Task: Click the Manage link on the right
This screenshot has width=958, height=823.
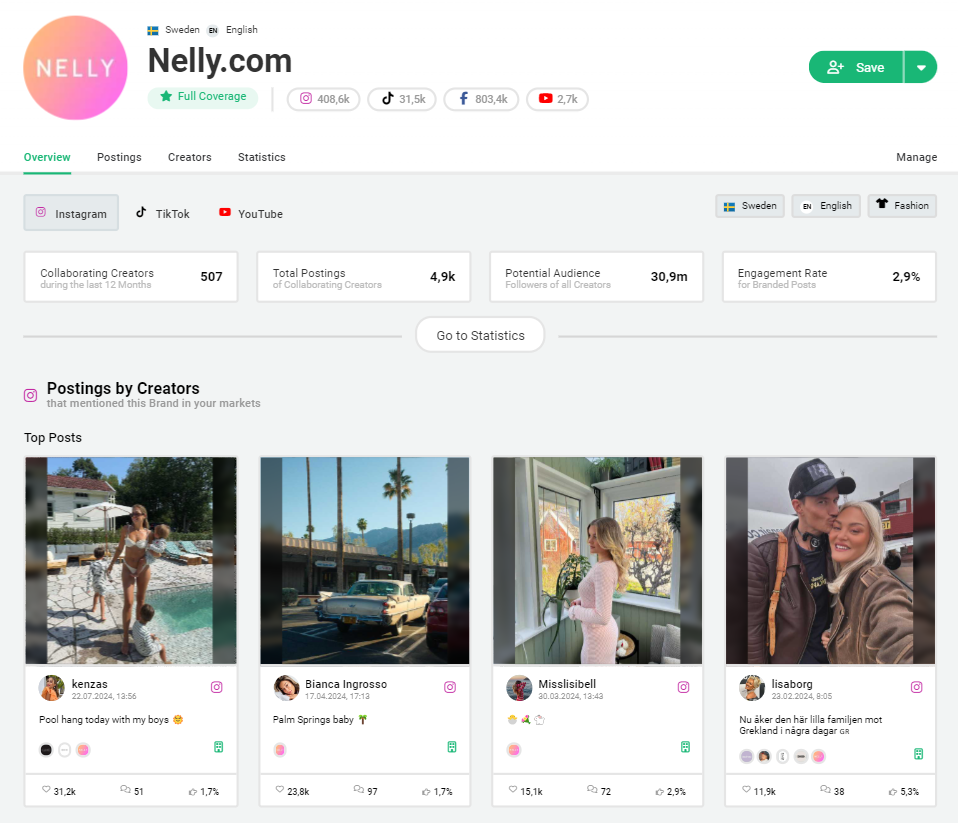Action: click(916, 157)
